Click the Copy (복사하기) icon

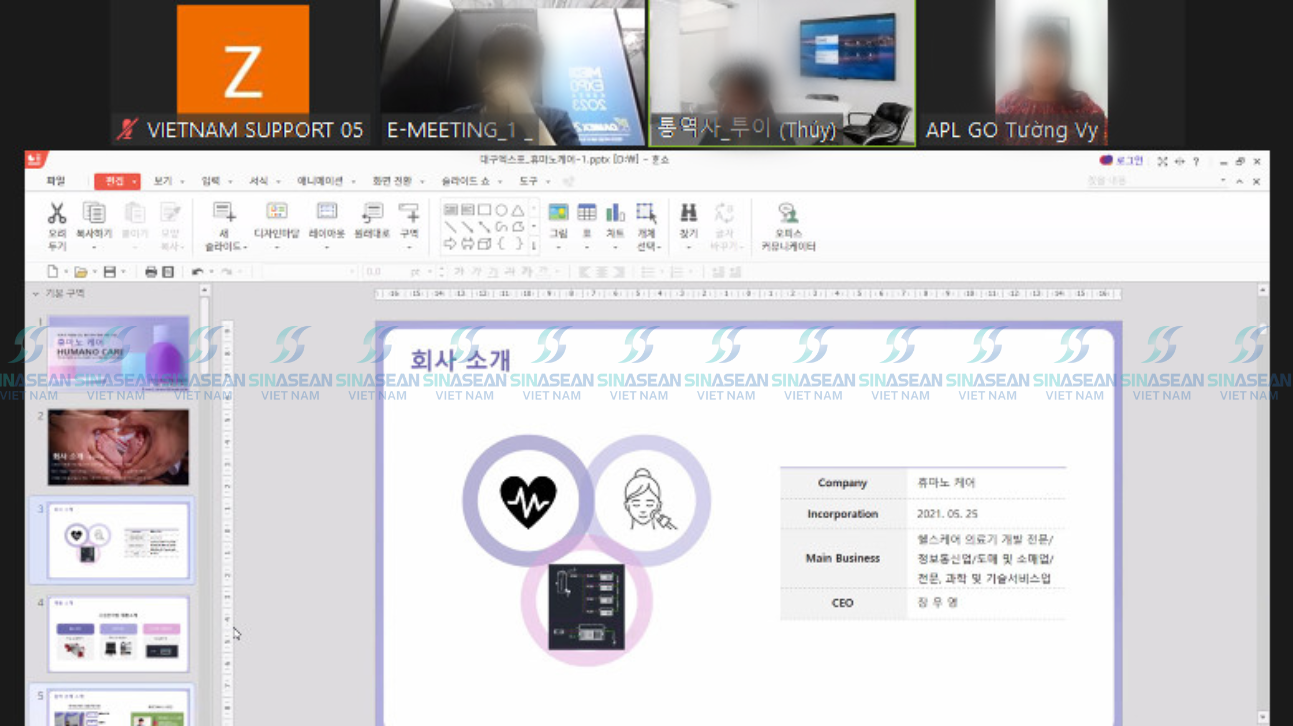(94, 212)
